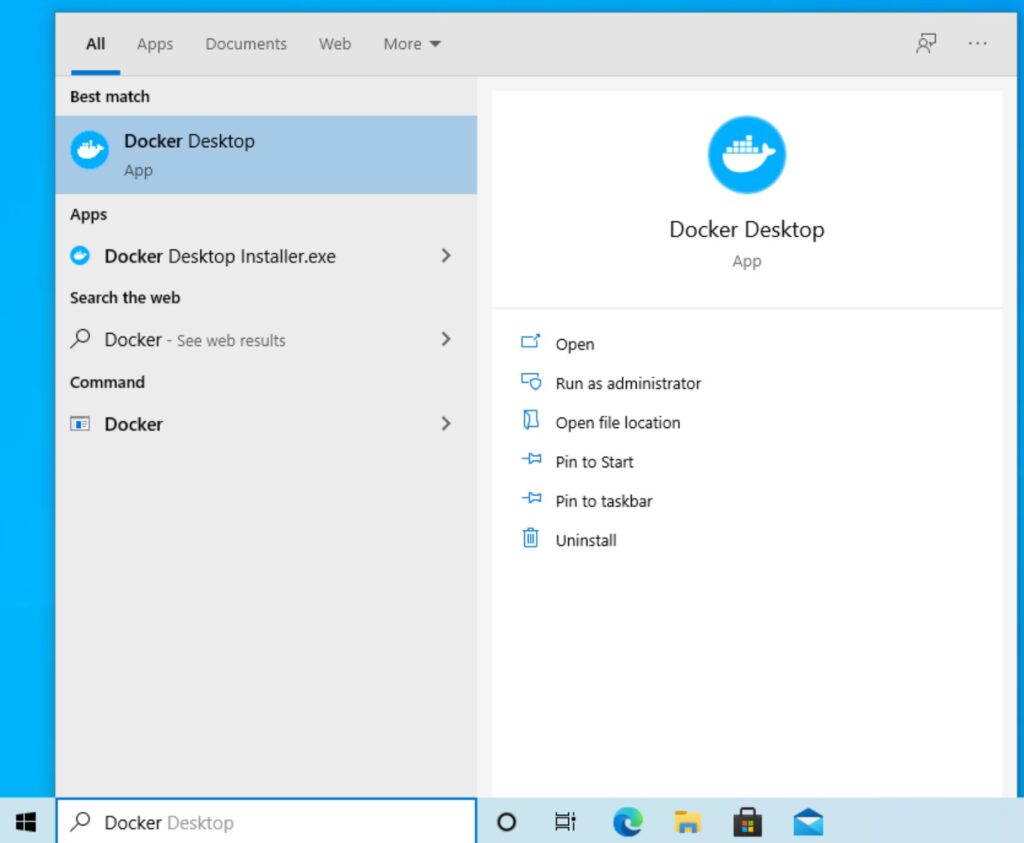Screen dimensions: 1024x843
Task: Switch to the Web search tab
Action: tap(335, 44)
